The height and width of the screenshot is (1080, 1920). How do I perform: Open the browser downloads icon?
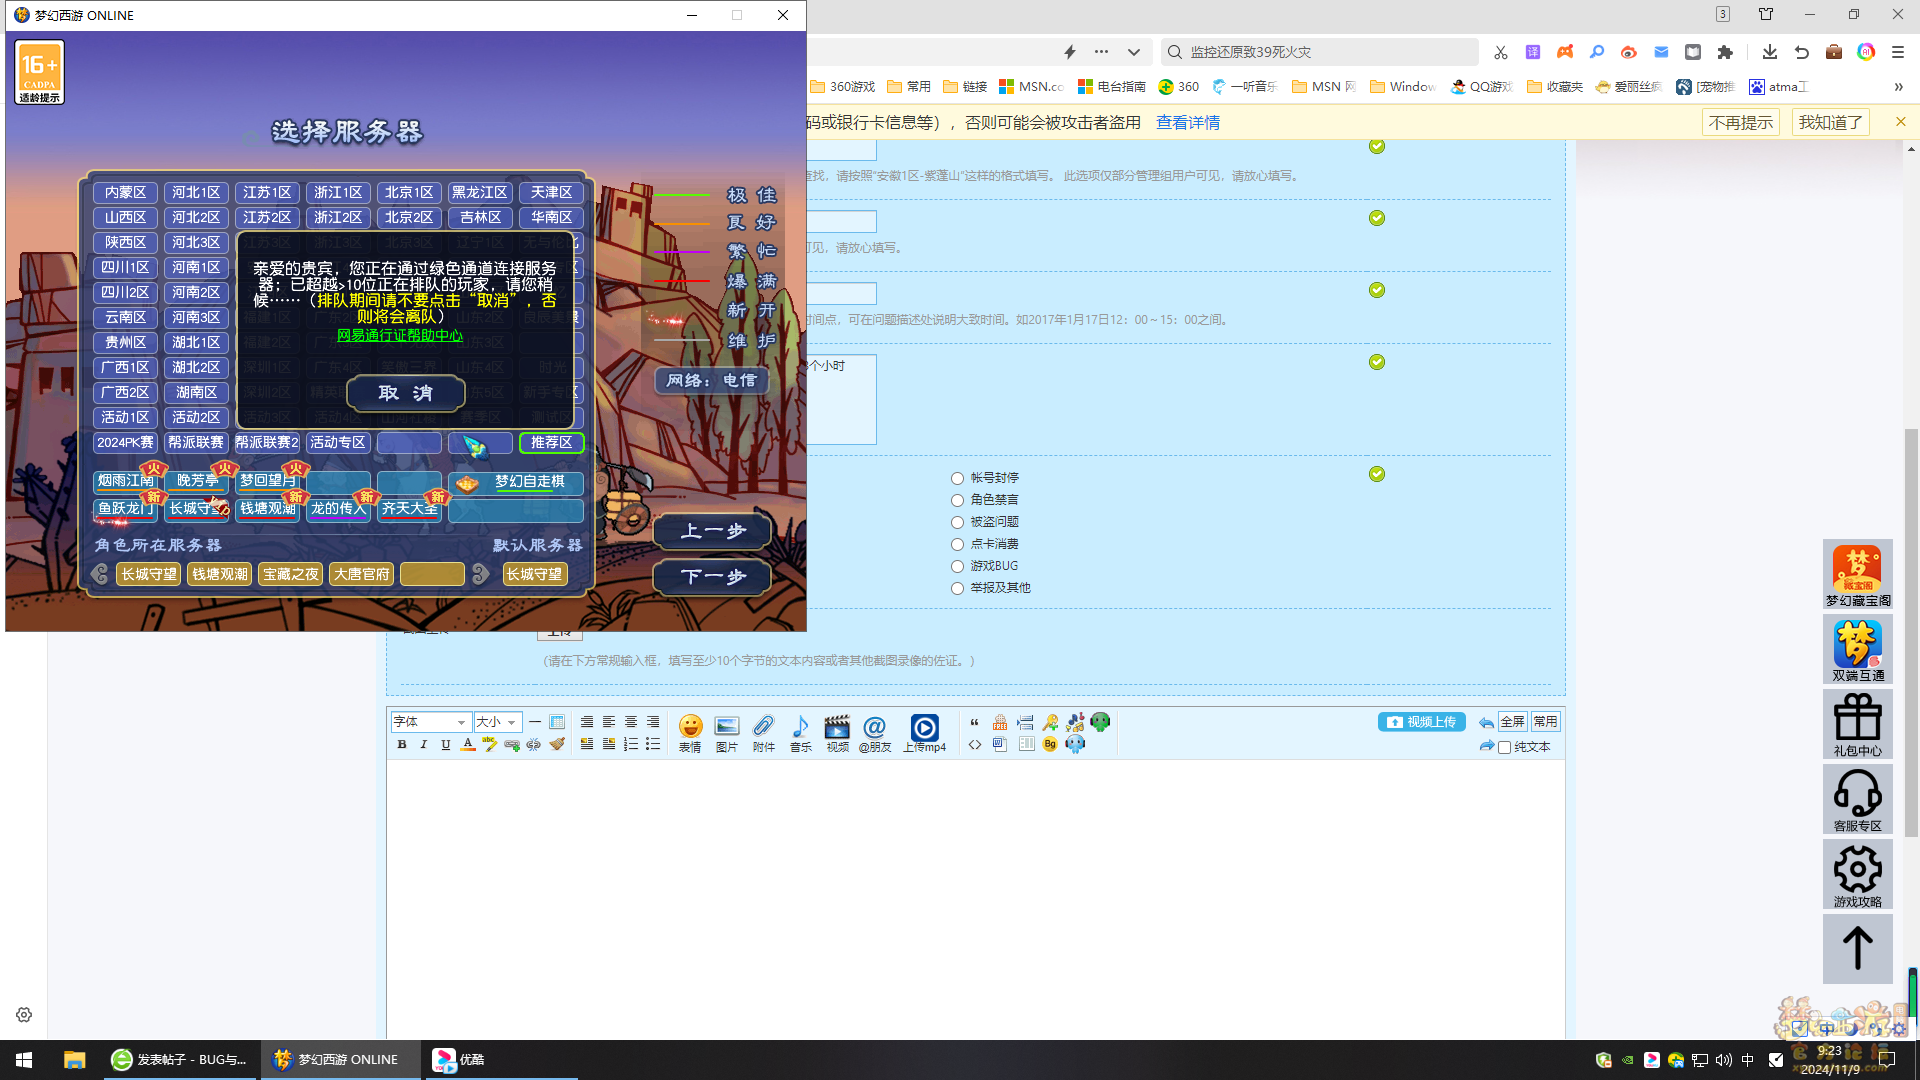point(1769,52)
